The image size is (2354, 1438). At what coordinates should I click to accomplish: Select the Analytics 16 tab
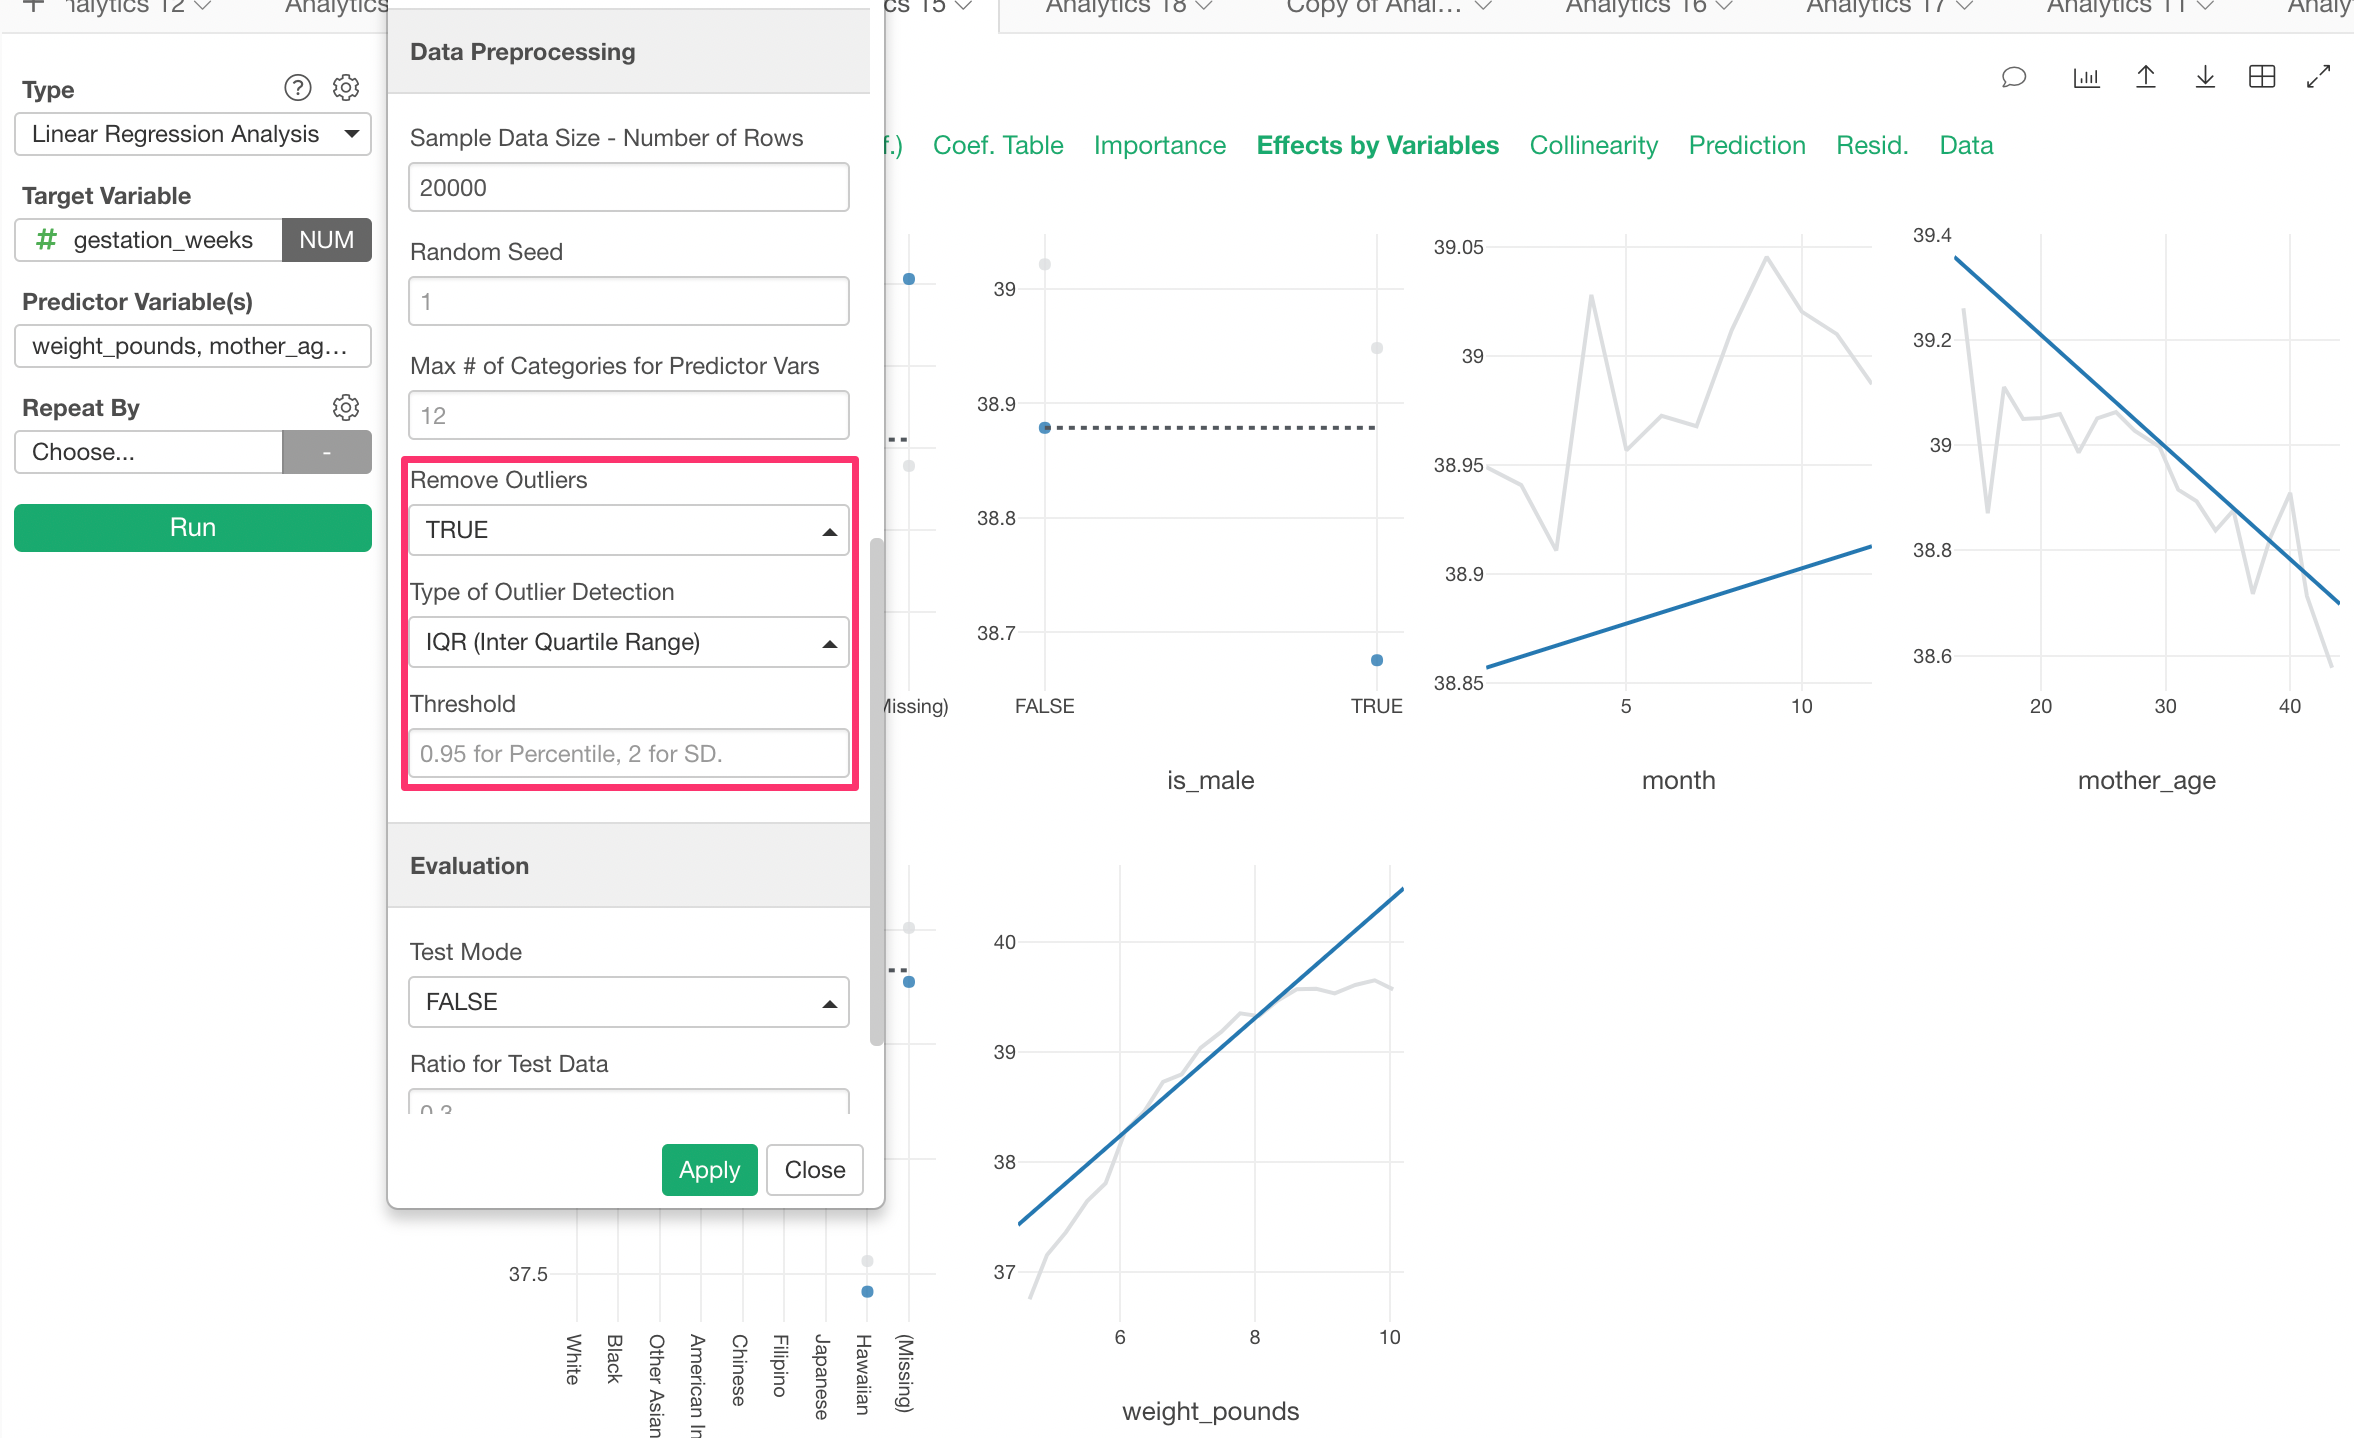[1637, 7]
